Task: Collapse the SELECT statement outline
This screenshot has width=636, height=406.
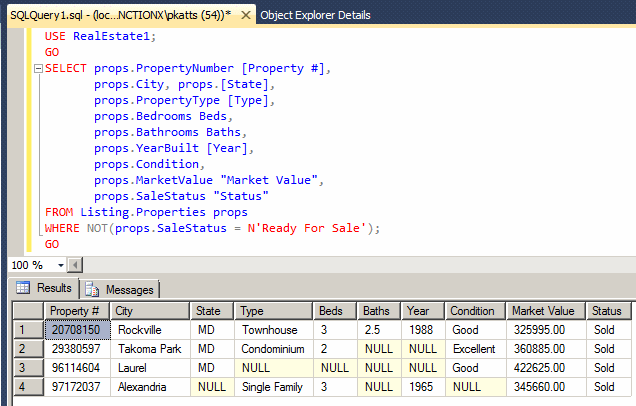Action: pyautogui.click(x=38, y=69)
